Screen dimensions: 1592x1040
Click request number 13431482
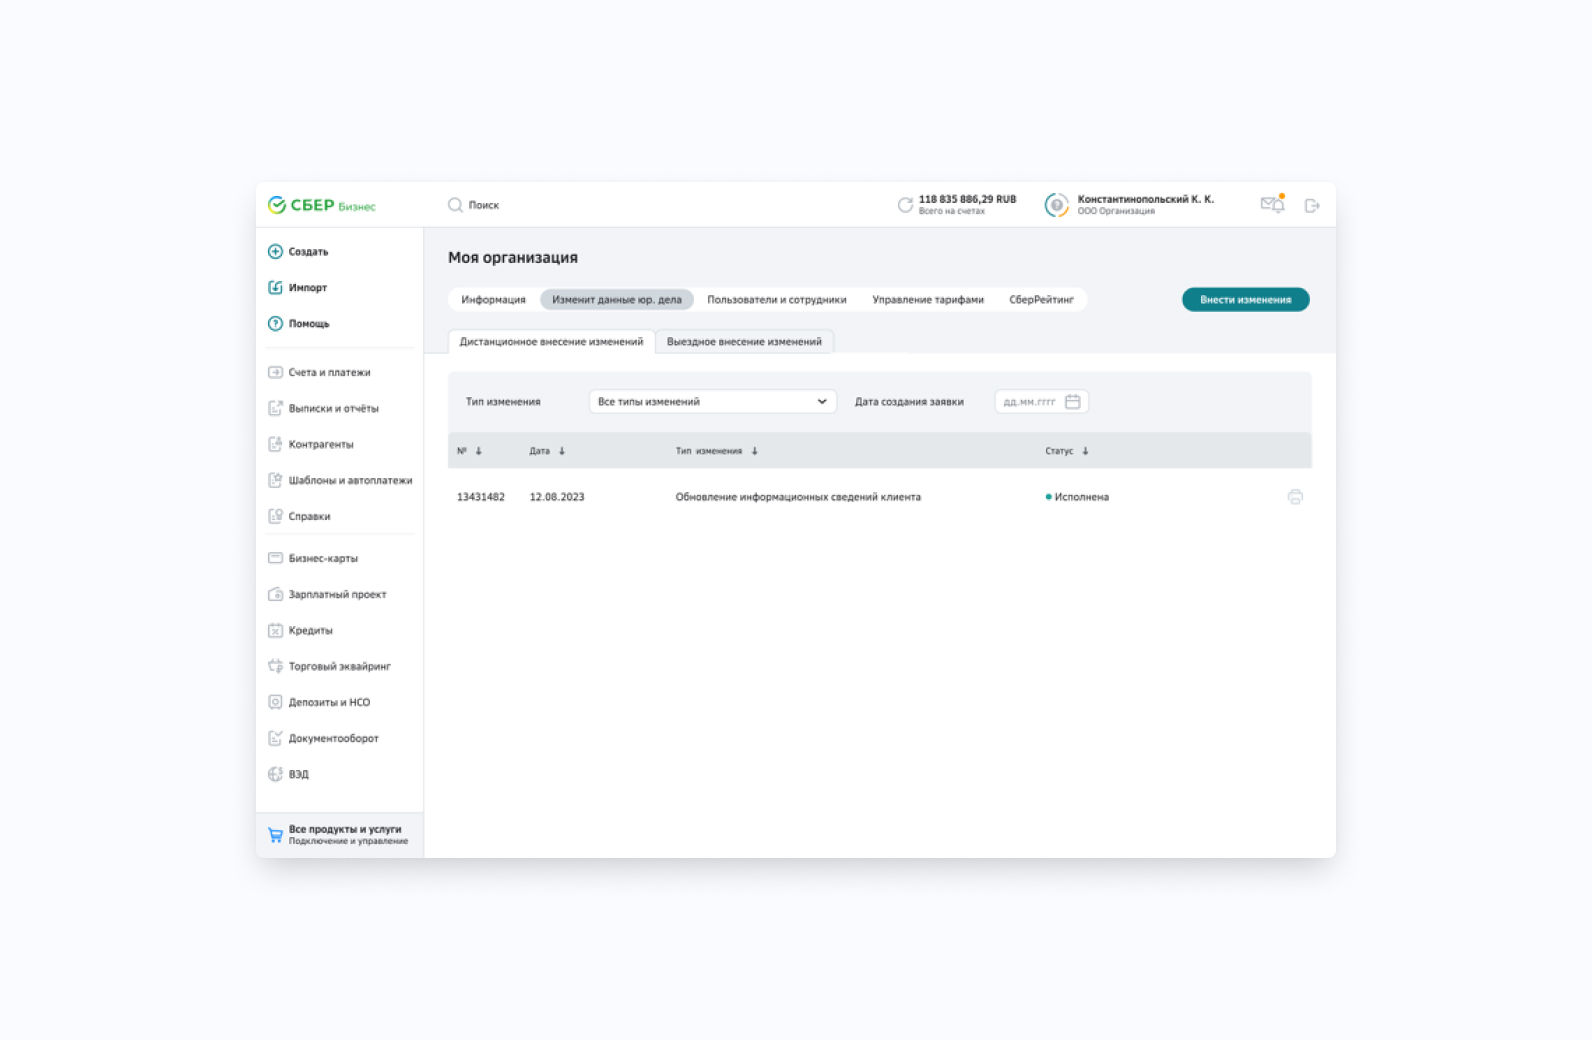coord(481,497)
